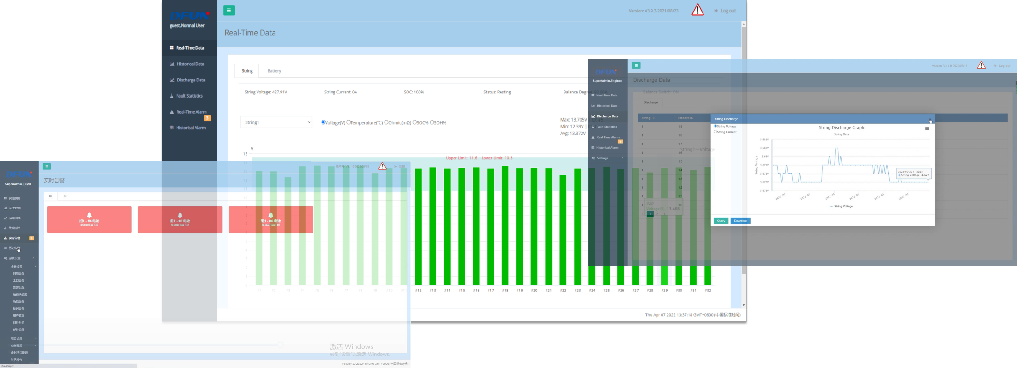Open chart context menu icon in discharge graph
Image resolution: width=1018 pixels, height=368 pixels.
pos(926,129)
